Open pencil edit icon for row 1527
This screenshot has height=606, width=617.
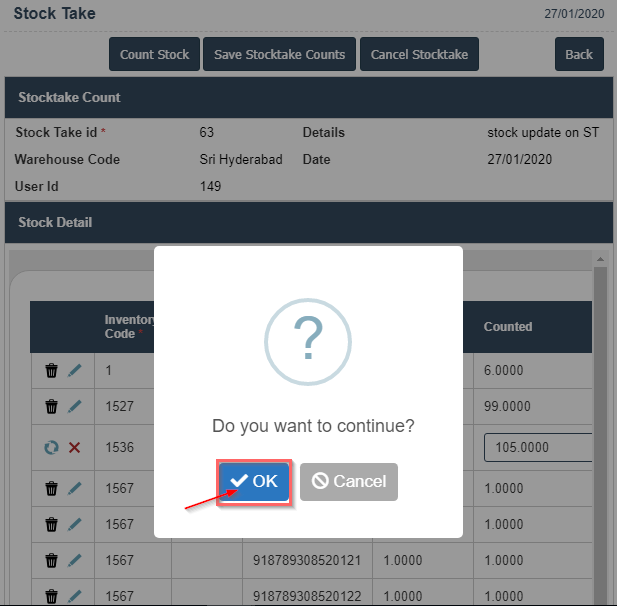[x=75, y=407]
